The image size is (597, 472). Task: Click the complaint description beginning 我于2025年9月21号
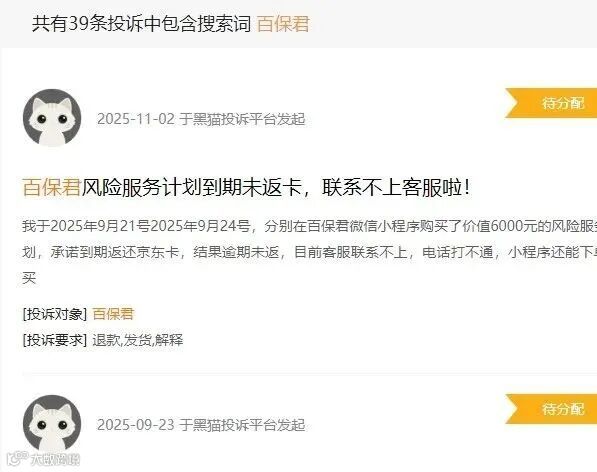click(x=310, y=252)
